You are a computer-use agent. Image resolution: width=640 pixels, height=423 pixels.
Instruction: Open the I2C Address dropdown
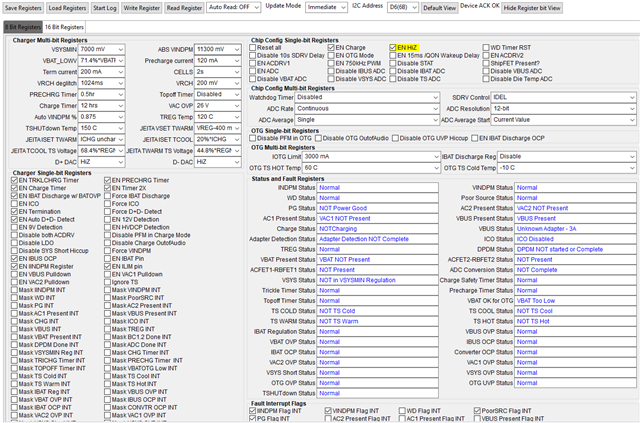402,7
